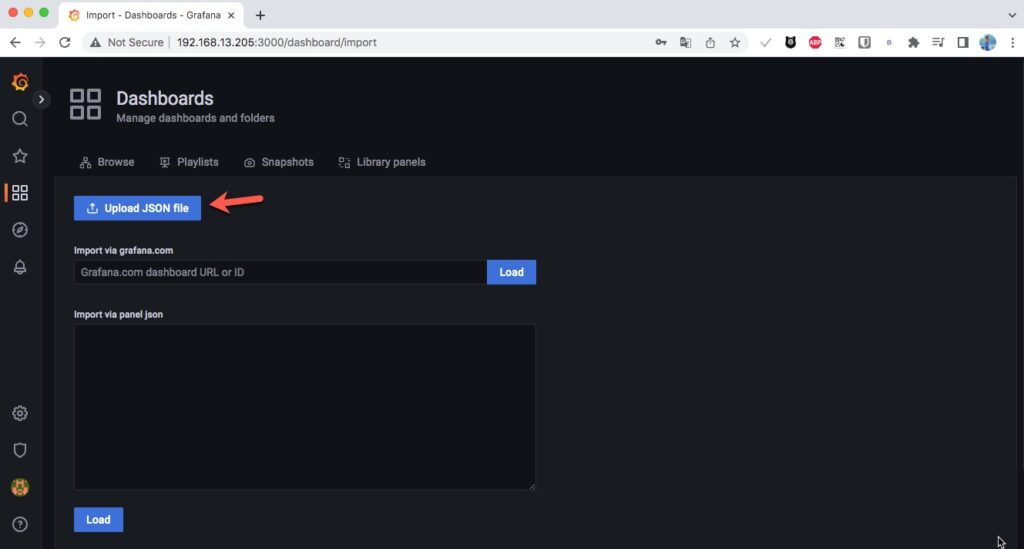Image resolution: width=1024 pixels, height=549 pixels.
Task: Click the bottom Load button under panel json
Action: click(98, 520)
